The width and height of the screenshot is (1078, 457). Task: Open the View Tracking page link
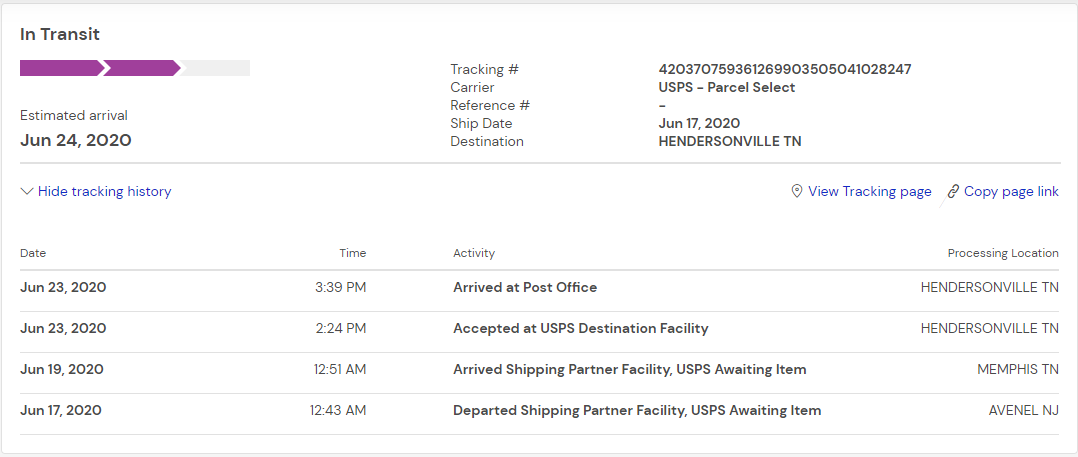869,191
